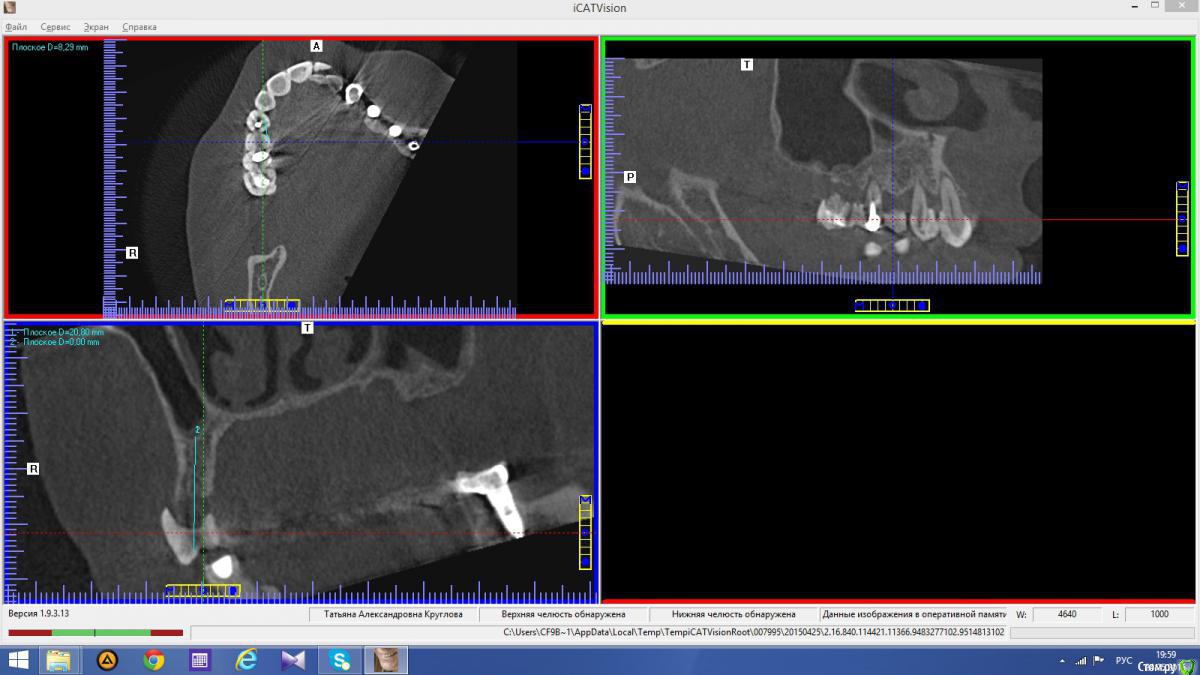Viewport: 1200px width, 675px height.
Task: Open Internet Explorer from the taskbar
Action: click(x=246, y=660)
